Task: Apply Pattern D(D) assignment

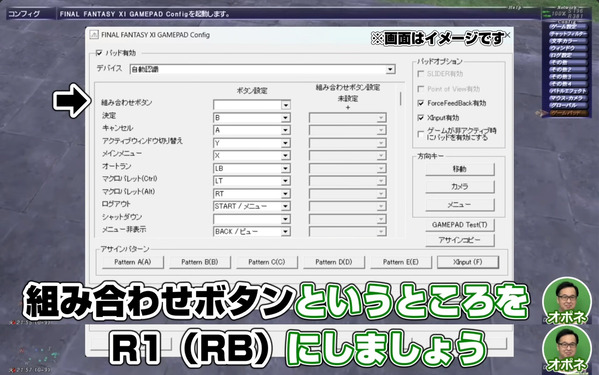Action: (334, 262)
